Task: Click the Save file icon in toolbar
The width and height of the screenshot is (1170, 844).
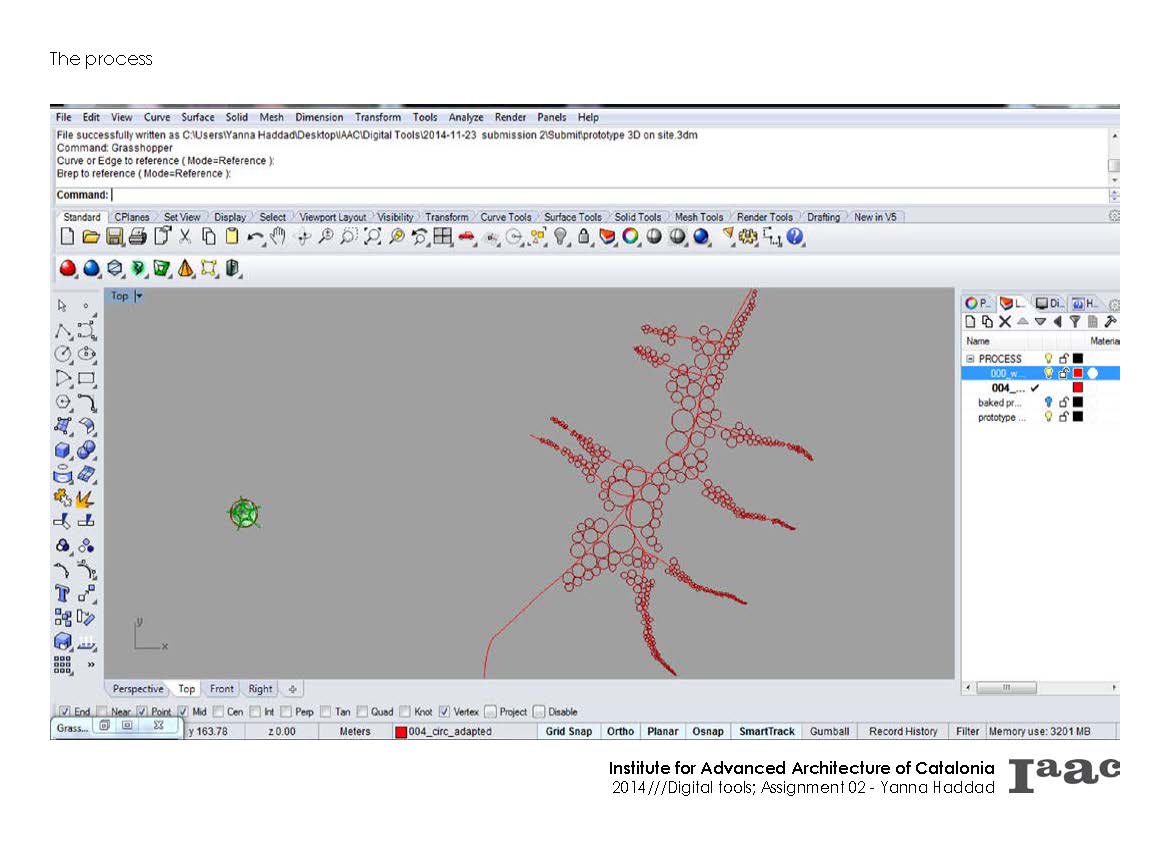Action: pos(114,237)
